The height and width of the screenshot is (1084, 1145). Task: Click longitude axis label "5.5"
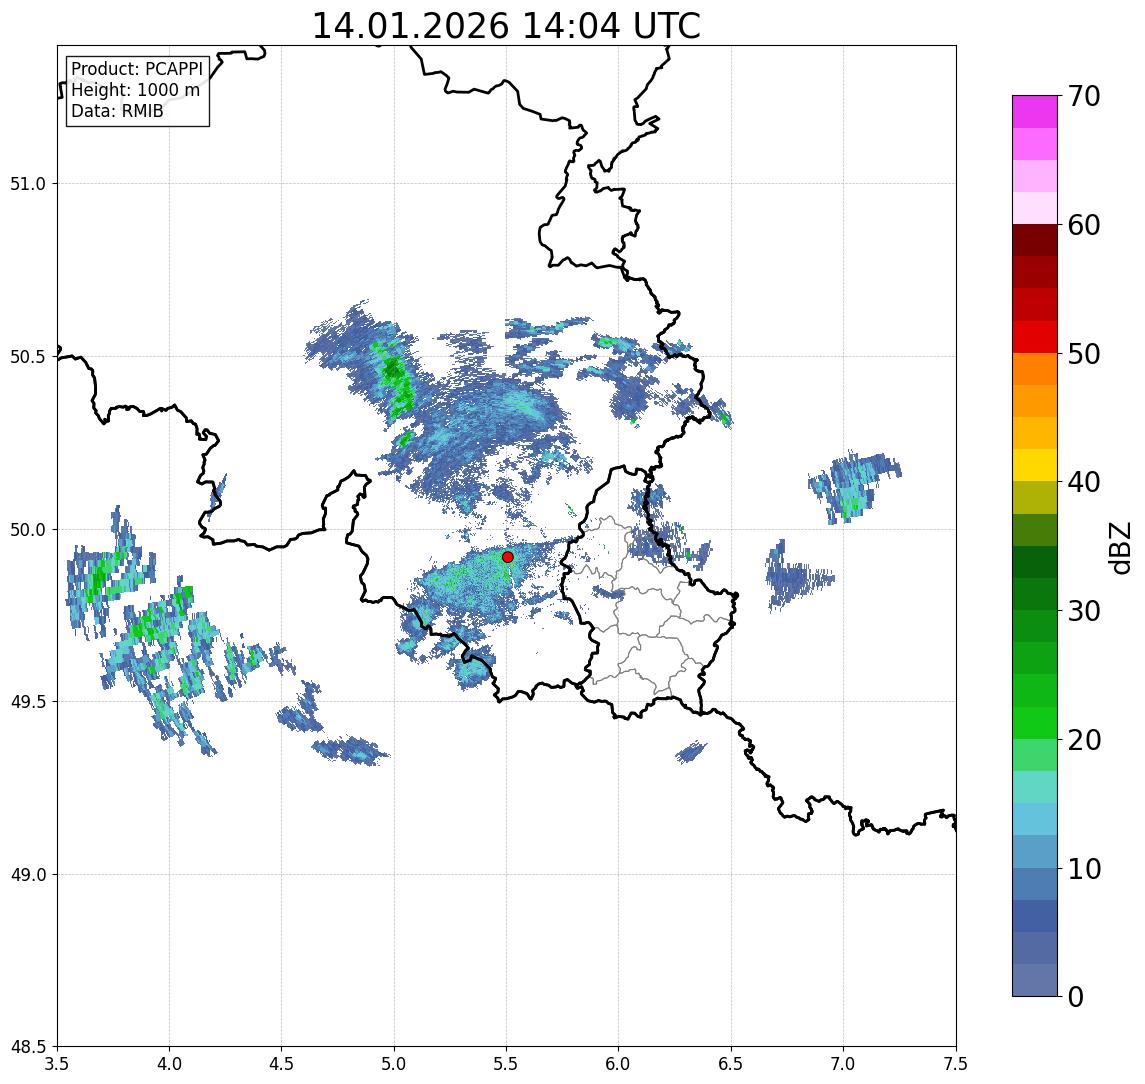507,1064
